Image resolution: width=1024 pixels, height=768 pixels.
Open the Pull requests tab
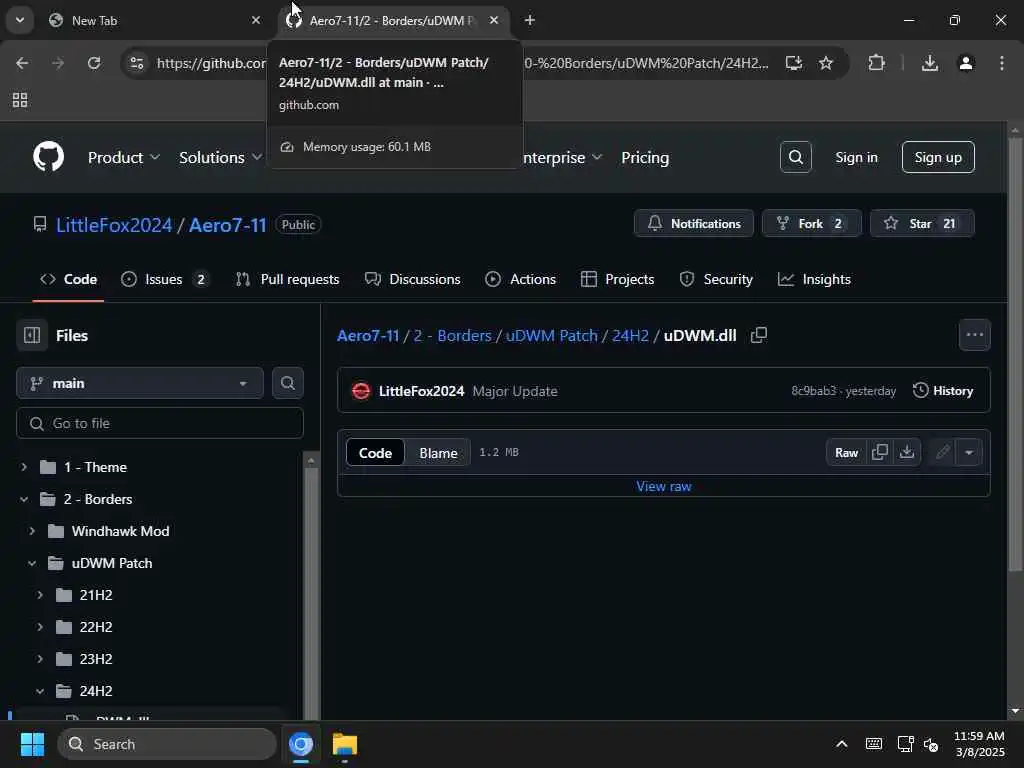[x=287, y=279]
